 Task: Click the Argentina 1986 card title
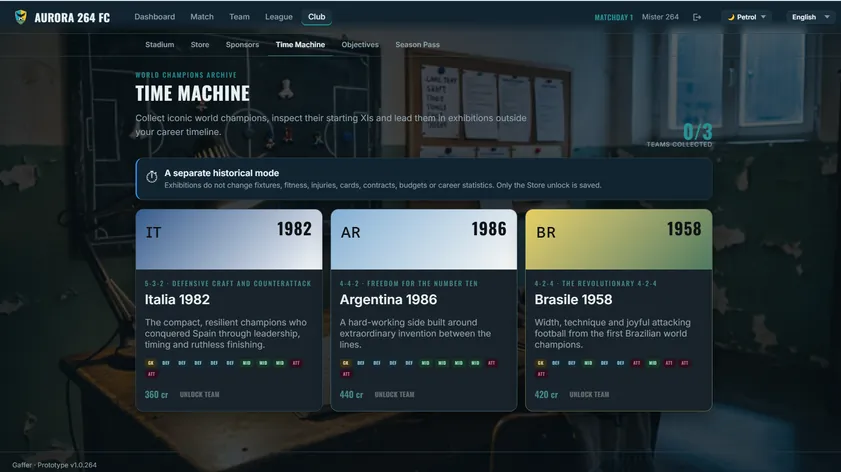[x=388, y=299]
